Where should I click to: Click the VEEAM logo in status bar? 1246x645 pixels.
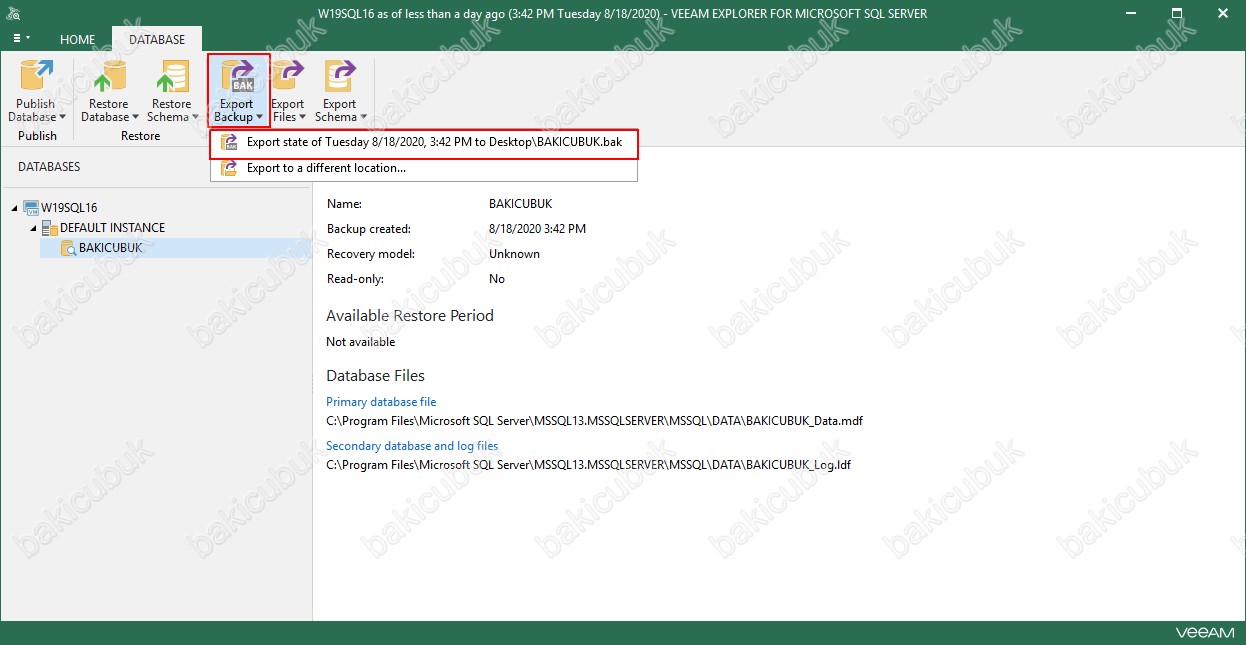point(1205,633)
